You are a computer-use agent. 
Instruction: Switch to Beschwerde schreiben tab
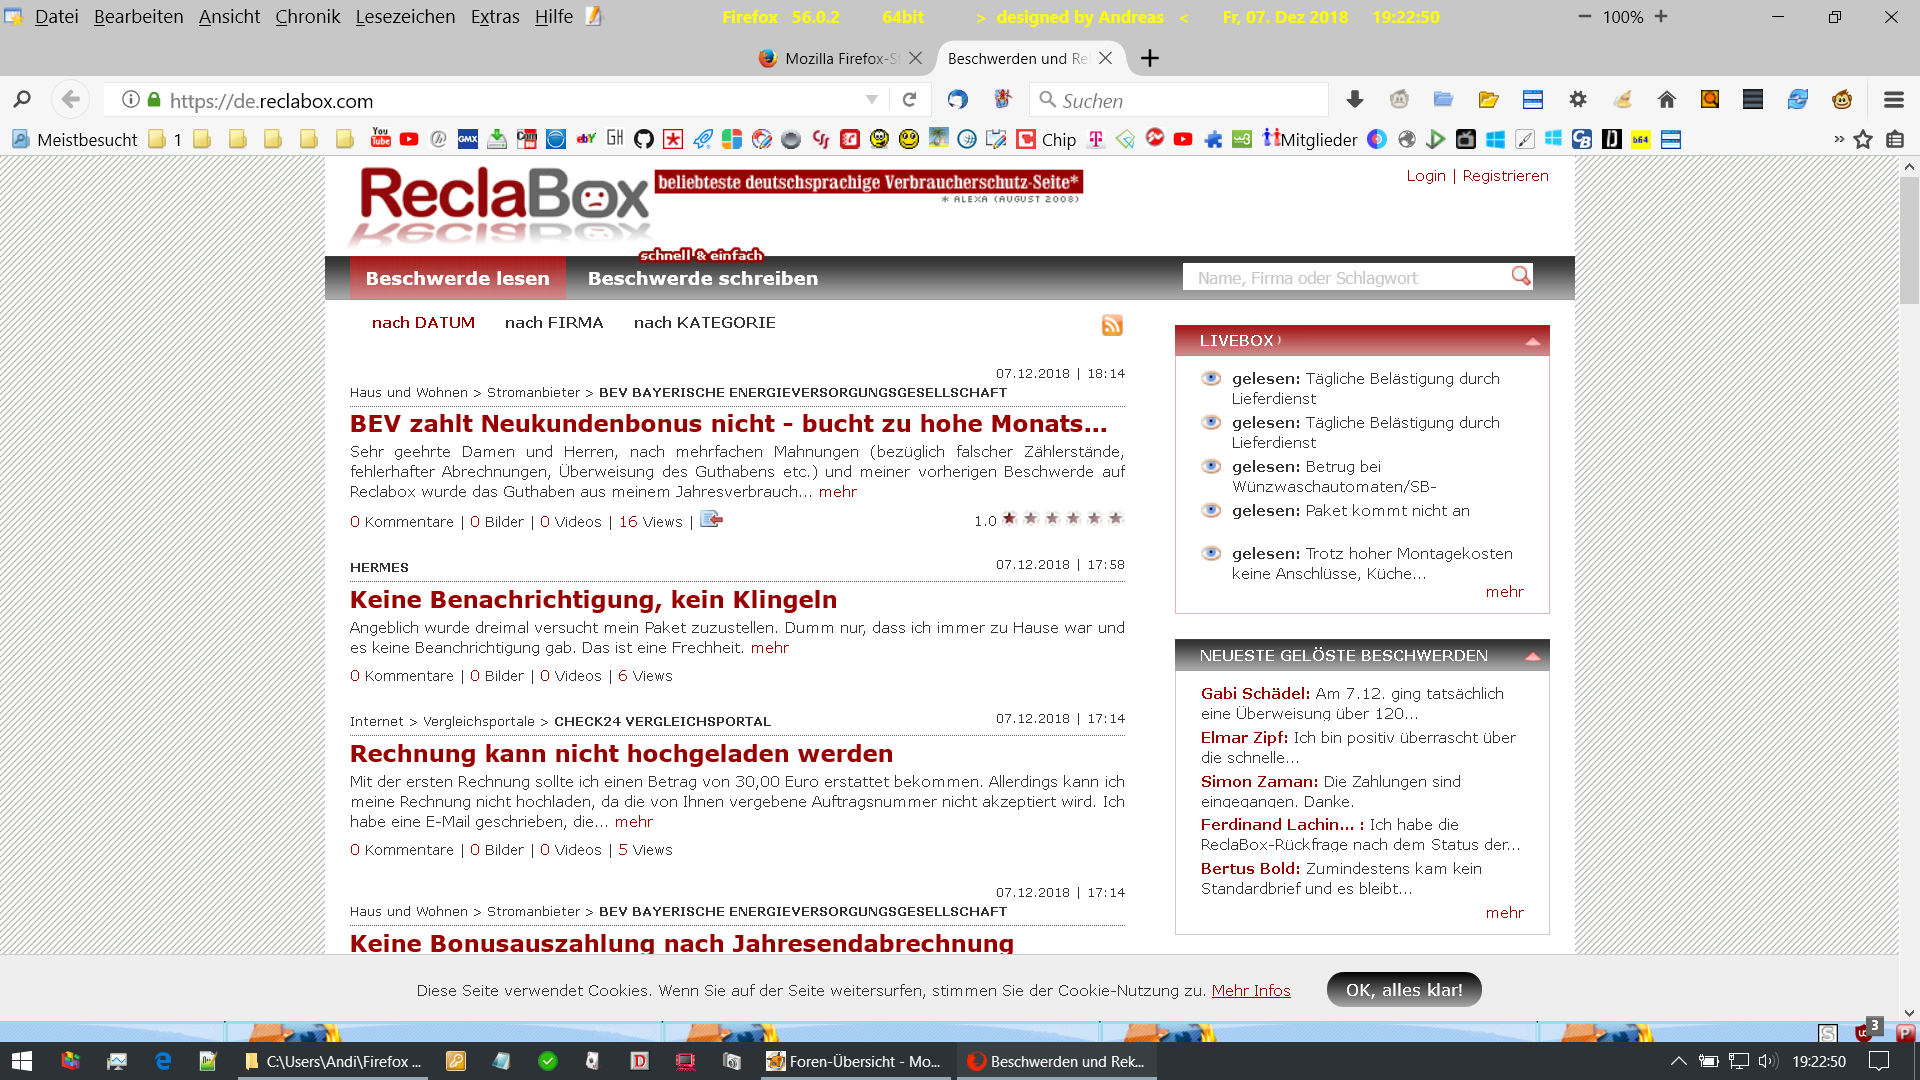(x=702, y=279)
